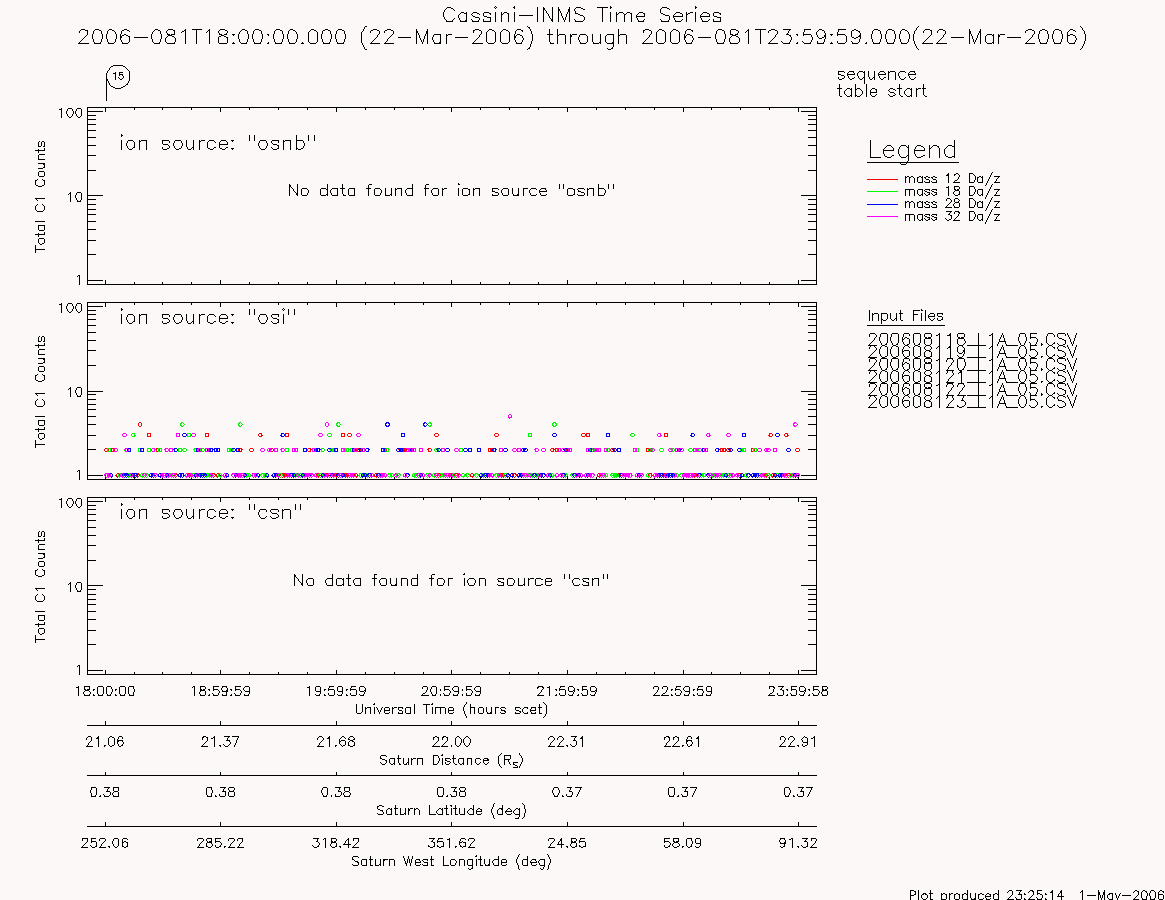Click the circled 15 sequence marker
This screenshot has width=1165, height=900.
tap(118, 77)
